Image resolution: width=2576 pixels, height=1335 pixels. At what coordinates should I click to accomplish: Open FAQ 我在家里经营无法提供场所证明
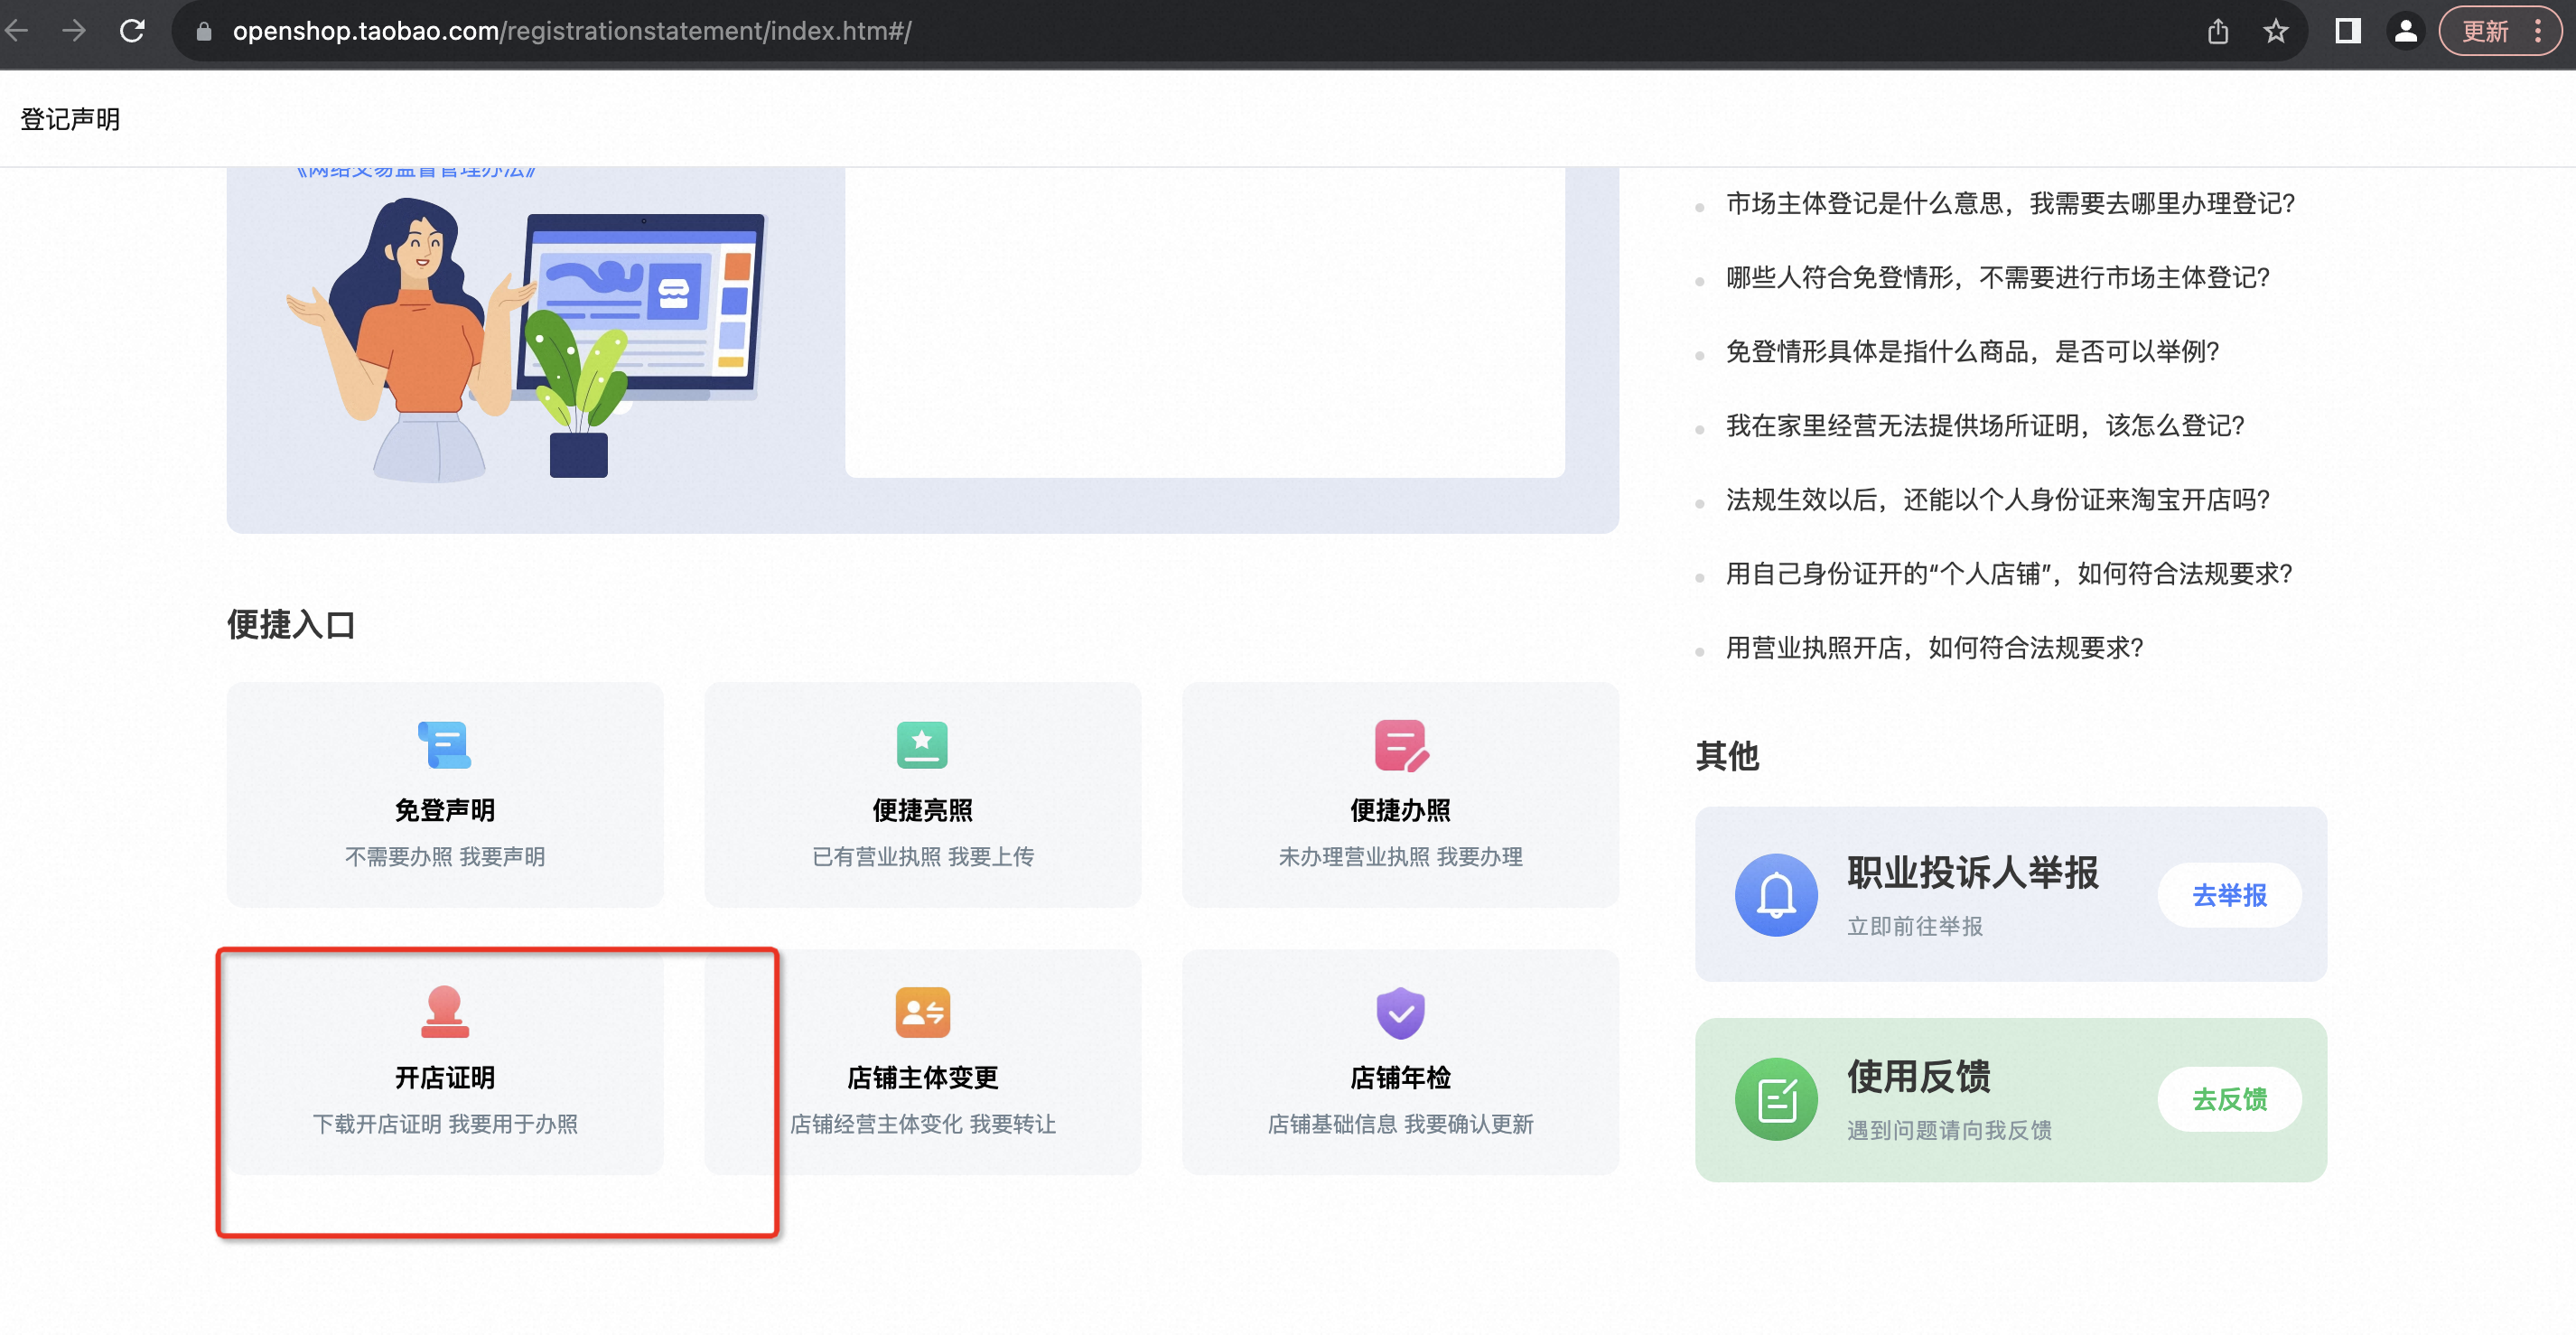pyautogui.click(x=1985, y=426)
